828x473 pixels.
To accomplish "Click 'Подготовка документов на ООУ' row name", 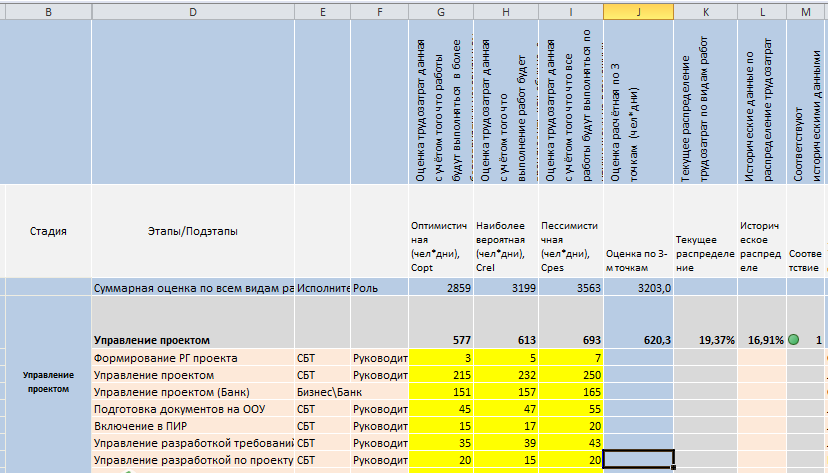I will (x=193, y=409).
